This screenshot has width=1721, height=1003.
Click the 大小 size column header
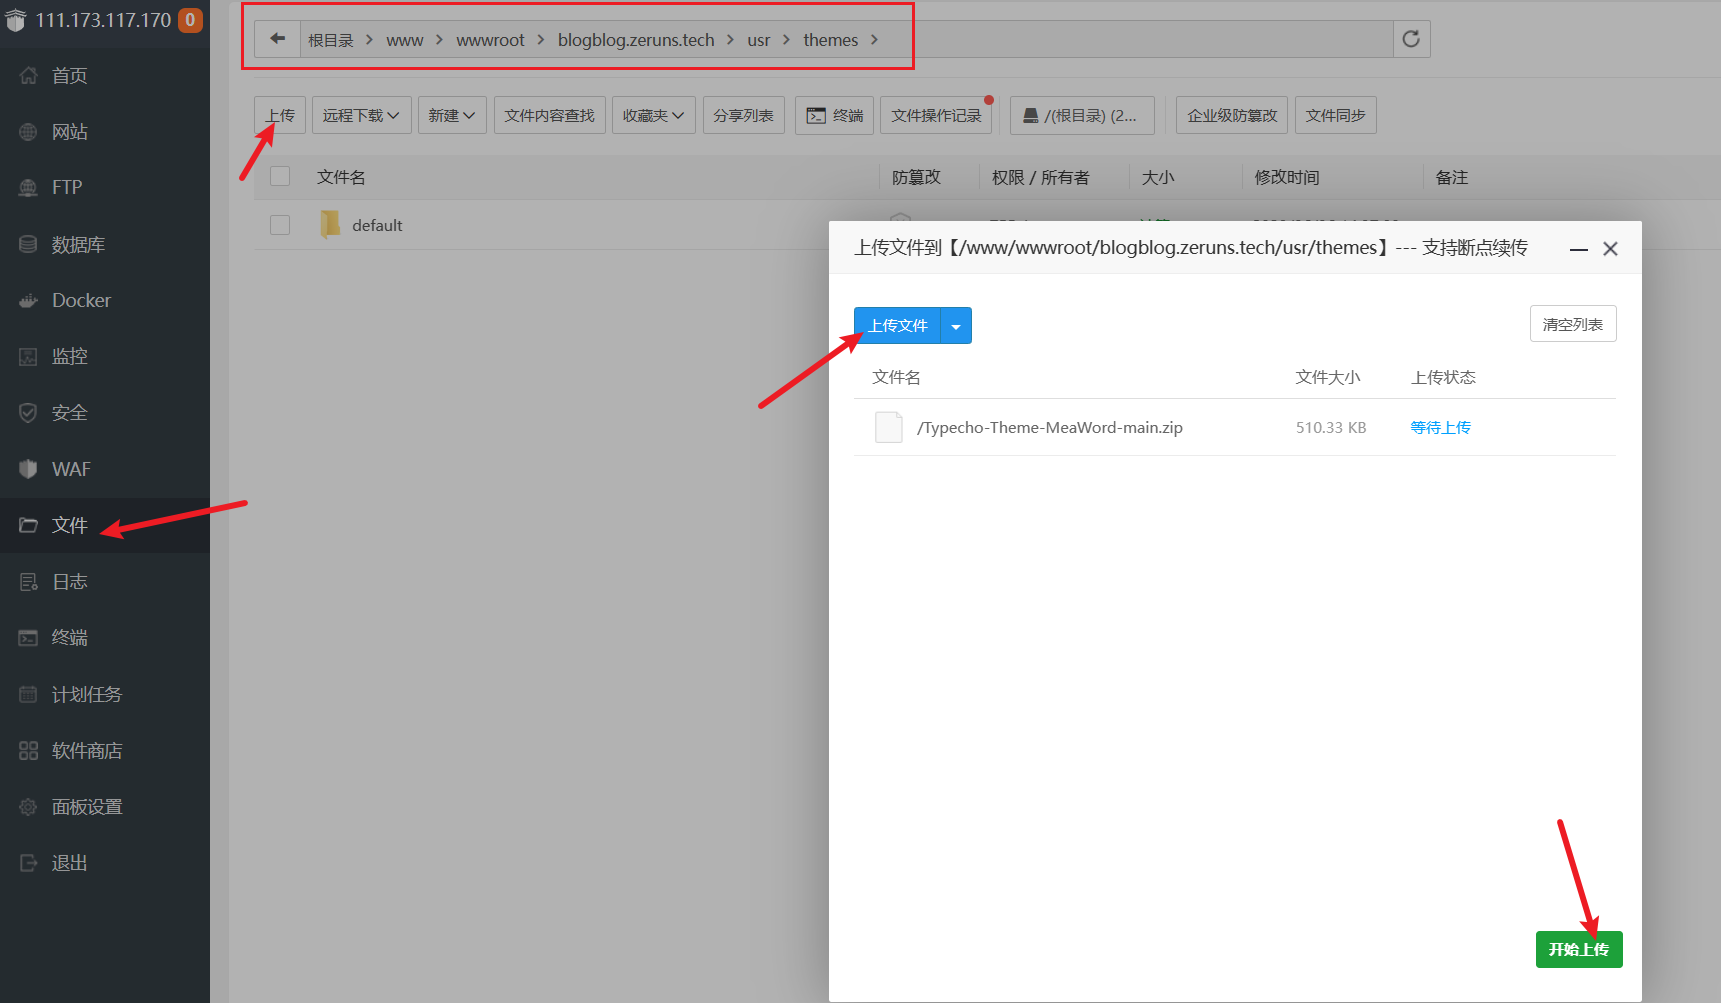coord(1158,177)
